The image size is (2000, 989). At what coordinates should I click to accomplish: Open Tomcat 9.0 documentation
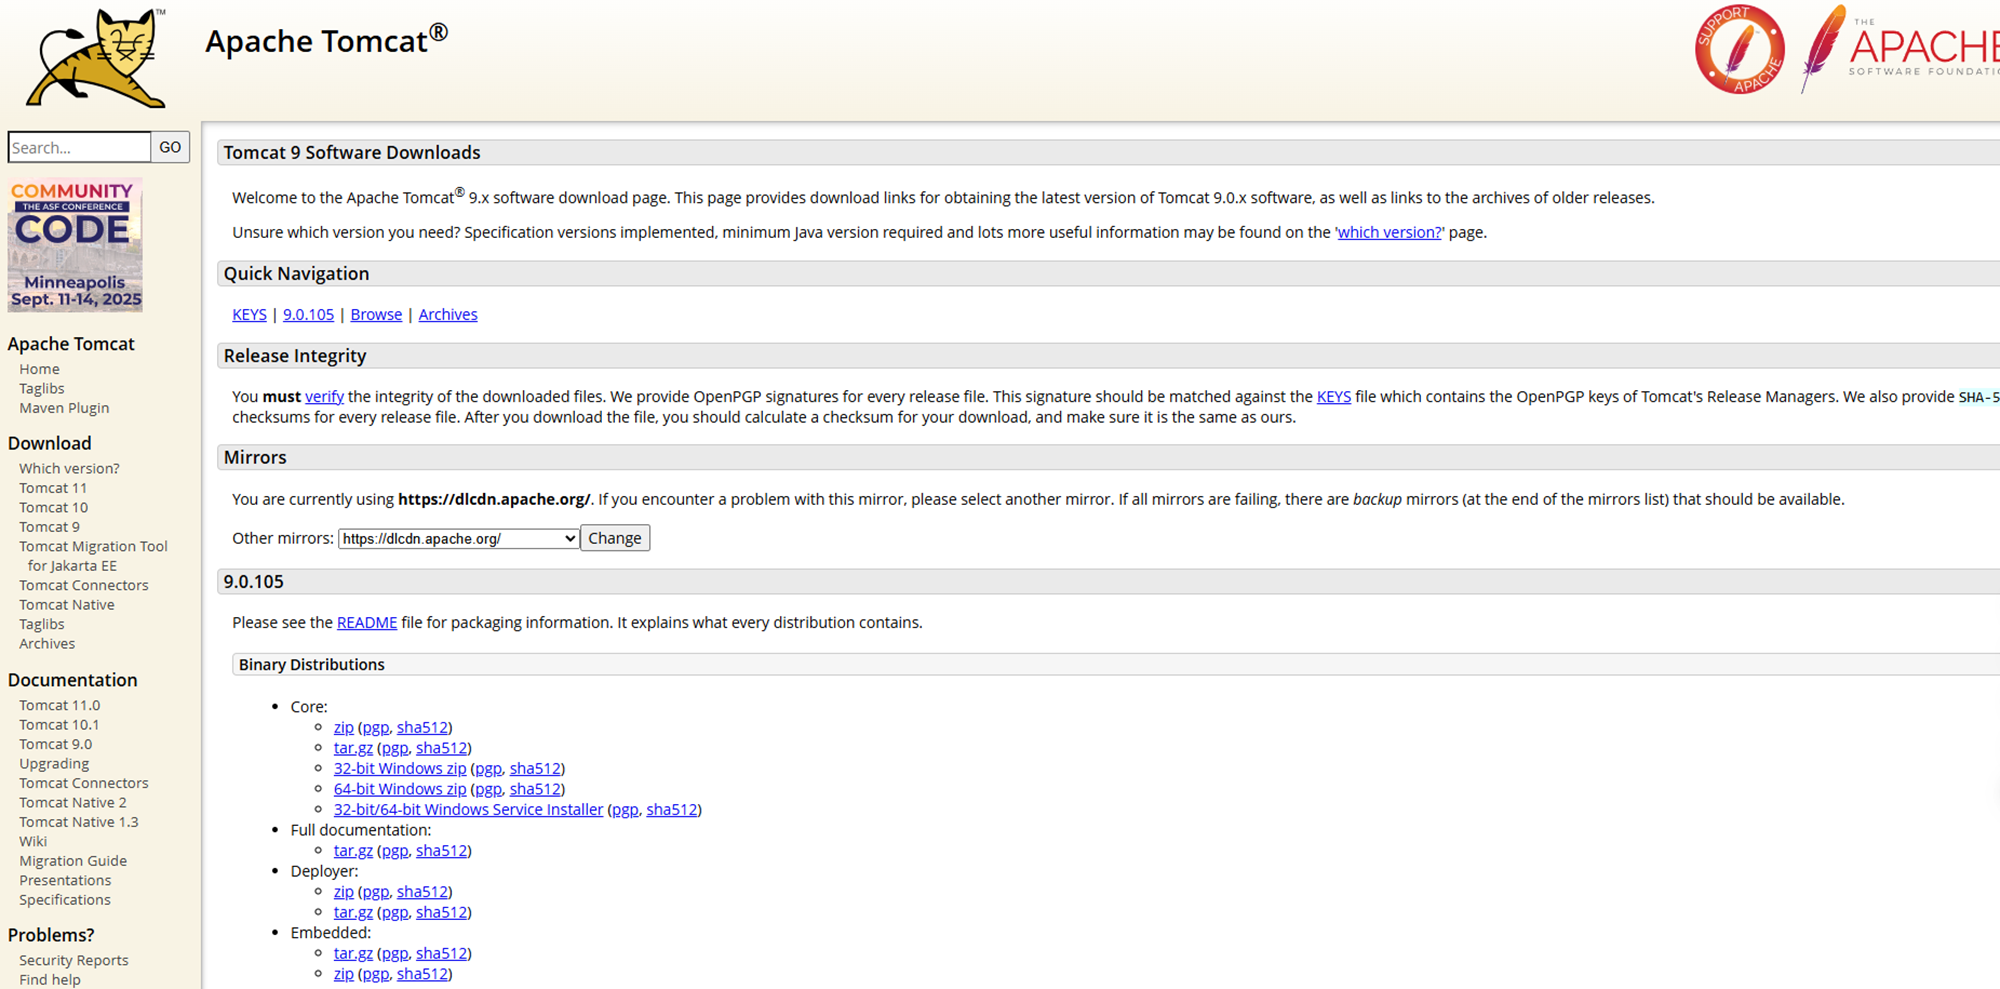coord(55,744)
